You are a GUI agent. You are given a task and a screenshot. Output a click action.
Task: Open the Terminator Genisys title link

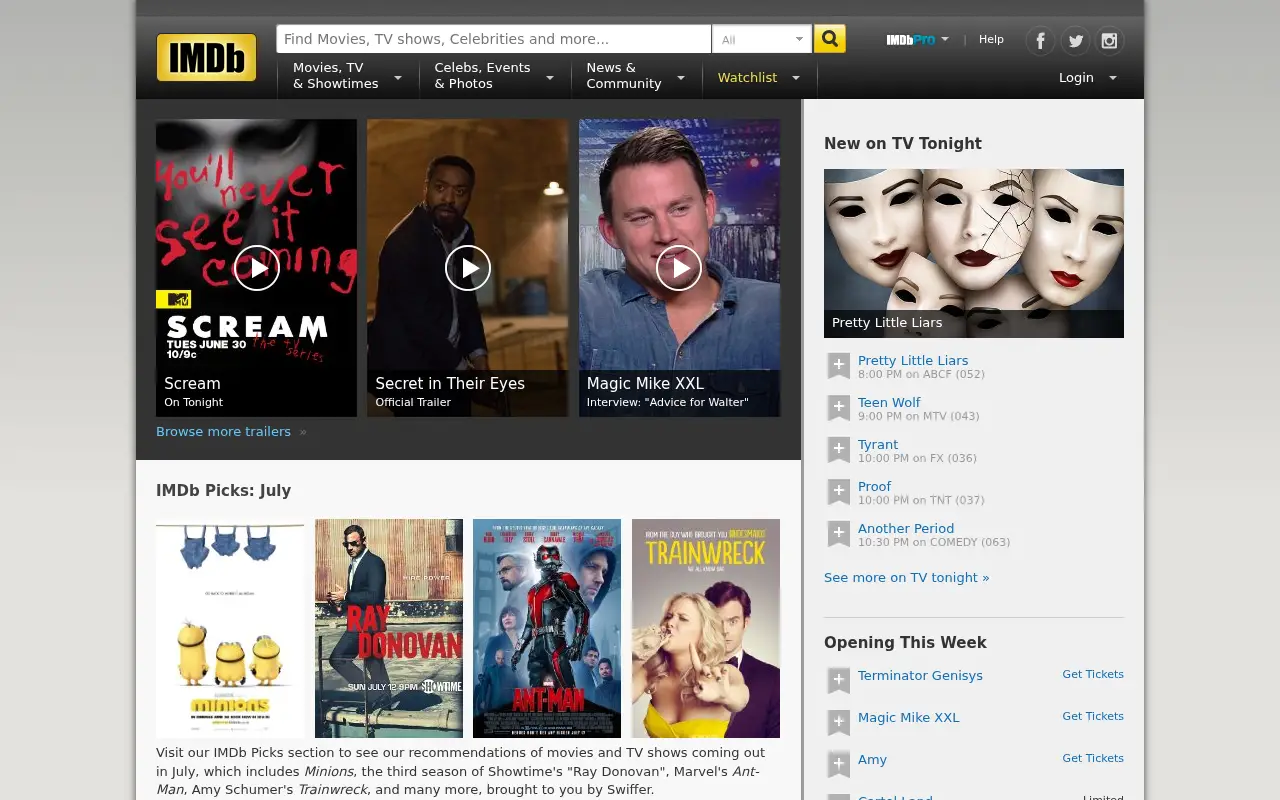pos(920,675)
